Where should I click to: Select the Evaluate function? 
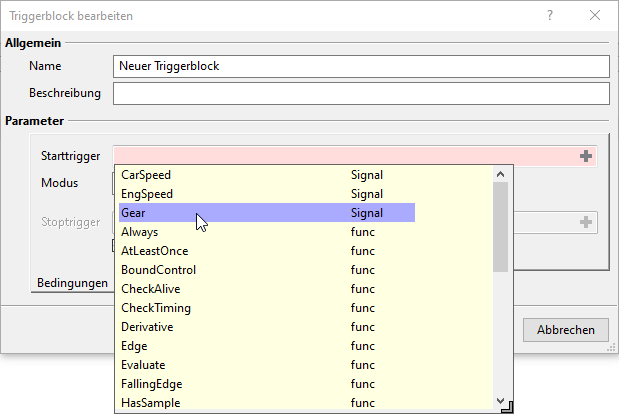[x=267, y=364]
